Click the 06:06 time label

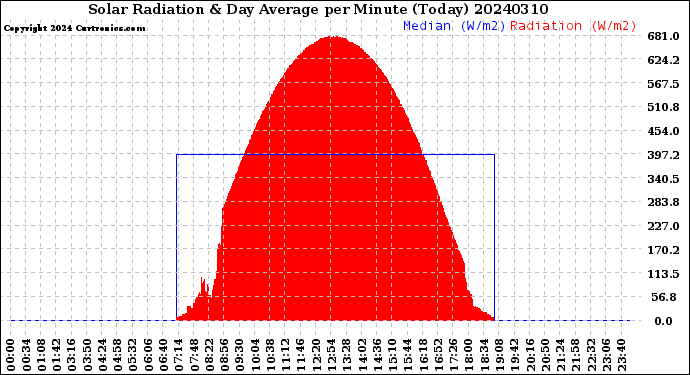148,355
